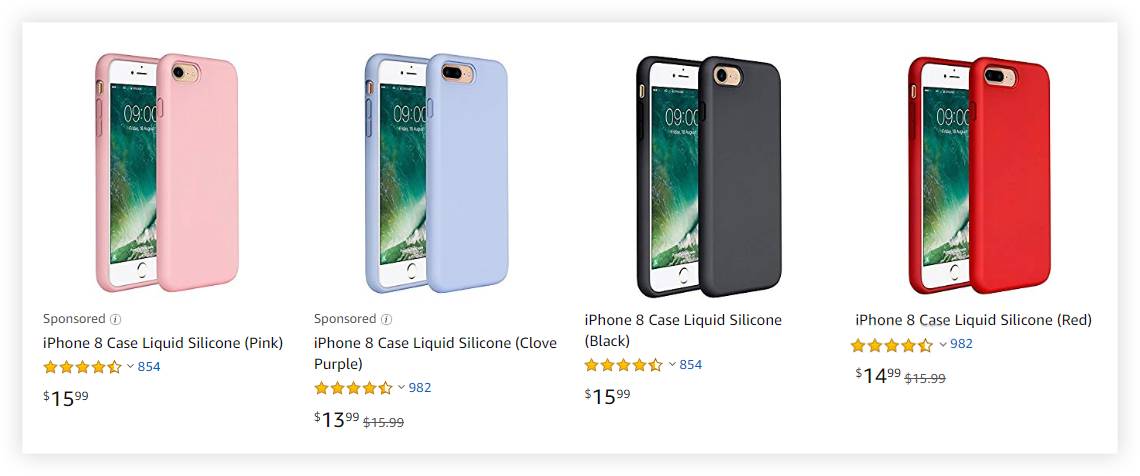1140x476 pixels.
Task: Click the star rating of the Black case
Action: tap(623, 365)
